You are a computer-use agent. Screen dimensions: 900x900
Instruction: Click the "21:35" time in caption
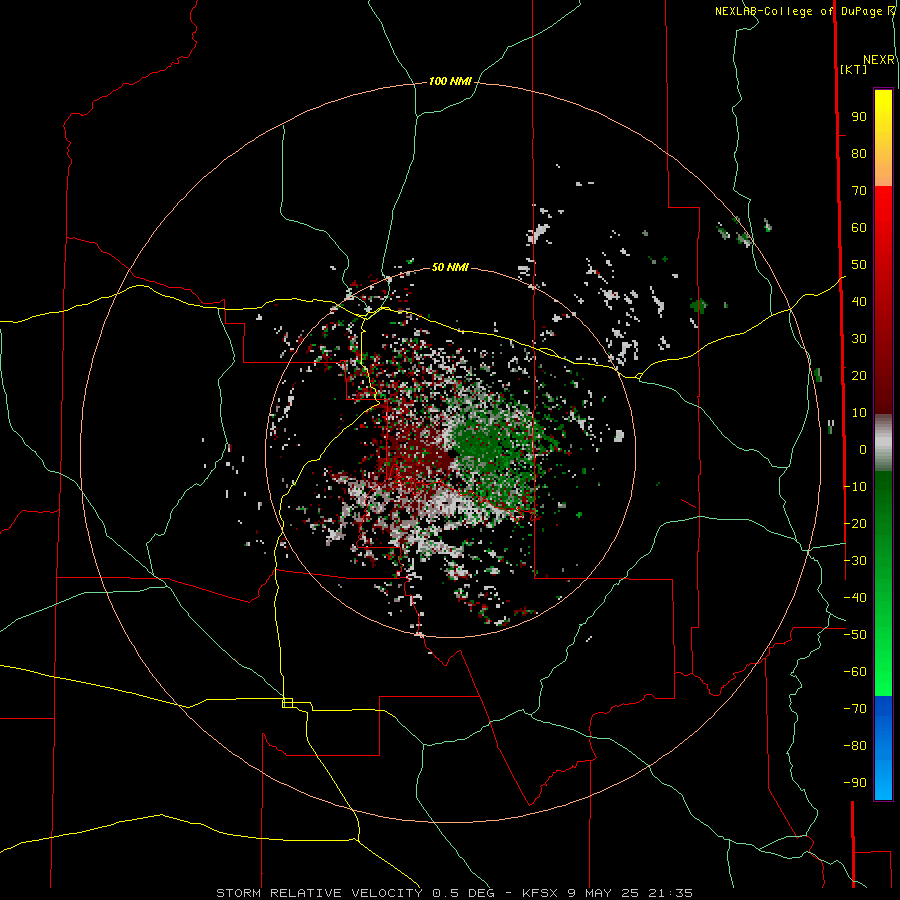click(670, 893)
